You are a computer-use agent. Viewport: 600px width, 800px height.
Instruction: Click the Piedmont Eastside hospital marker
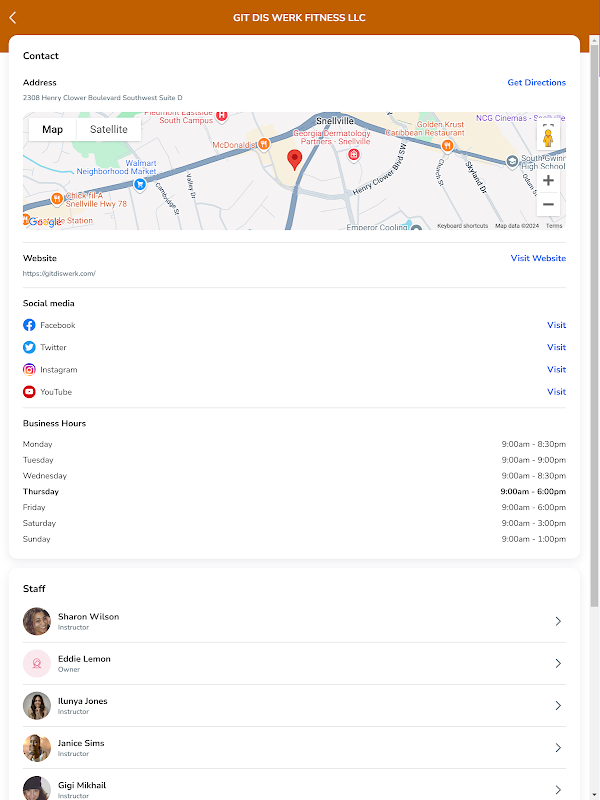221,116
